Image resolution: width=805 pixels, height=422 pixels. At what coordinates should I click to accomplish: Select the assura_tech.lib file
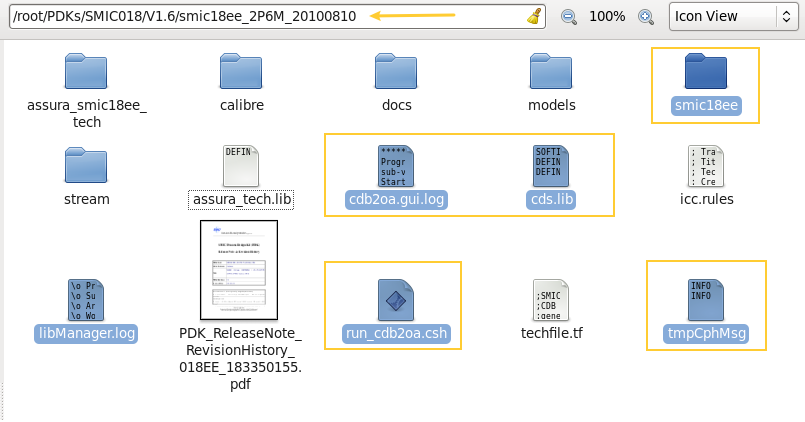coord(241,165)
